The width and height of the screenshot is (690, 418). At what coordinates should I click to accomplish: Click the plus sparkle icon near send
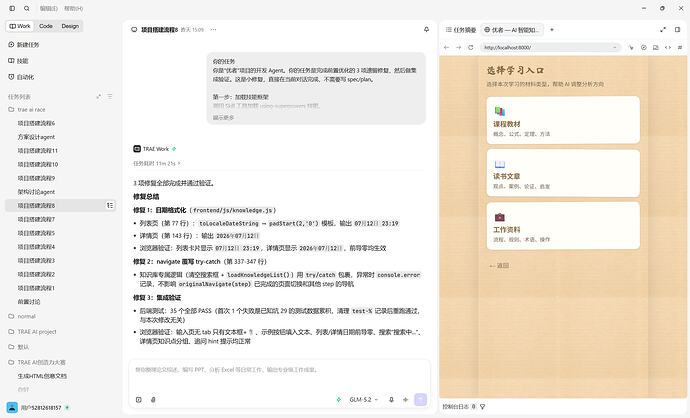(405, 400)
